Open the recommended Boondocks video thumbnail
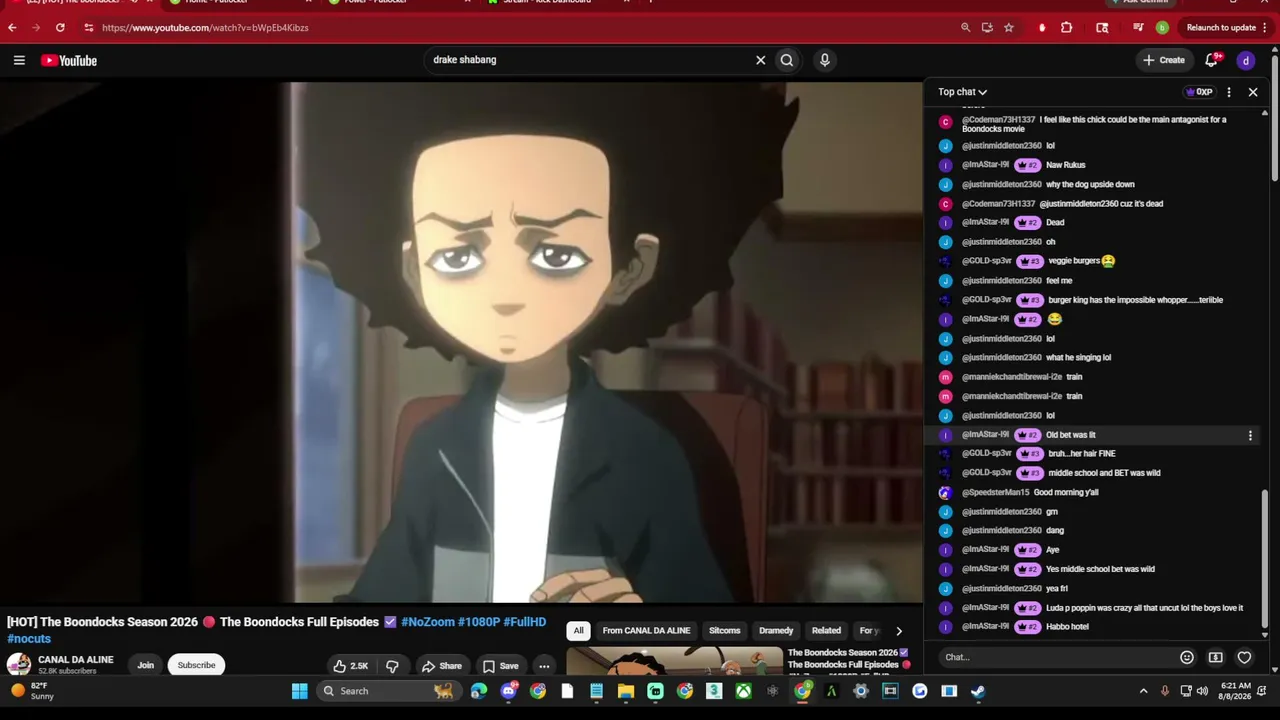 675,661
